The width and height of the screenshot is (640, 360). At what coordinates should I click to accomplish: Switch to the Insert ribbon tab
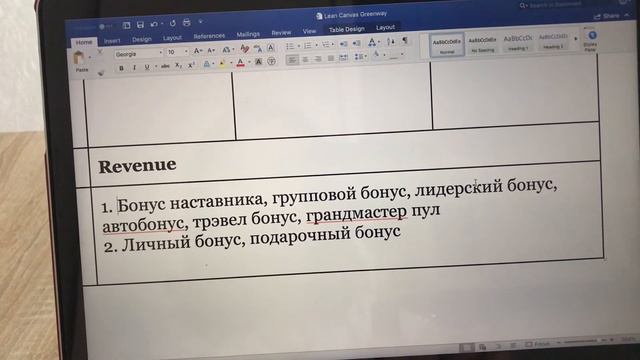[112, 41]
